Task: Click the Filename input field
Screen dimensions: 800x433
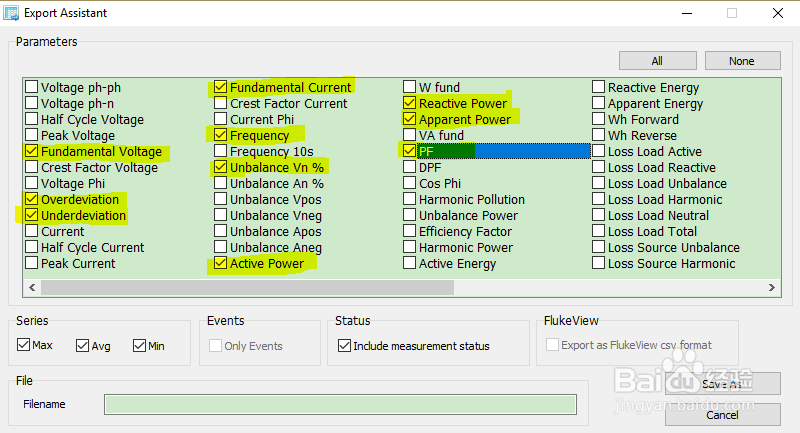Action: pos(340,404)
